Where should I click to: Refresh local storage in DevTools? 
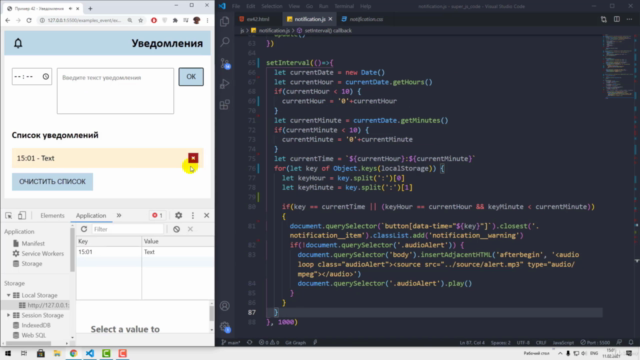[84, 229]
